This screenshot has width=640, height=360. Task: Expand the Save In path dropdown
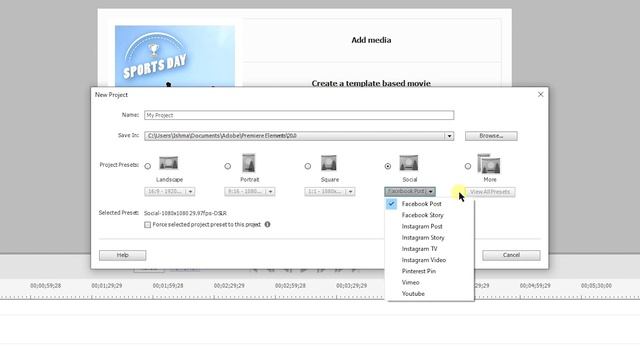coord(449,136)
